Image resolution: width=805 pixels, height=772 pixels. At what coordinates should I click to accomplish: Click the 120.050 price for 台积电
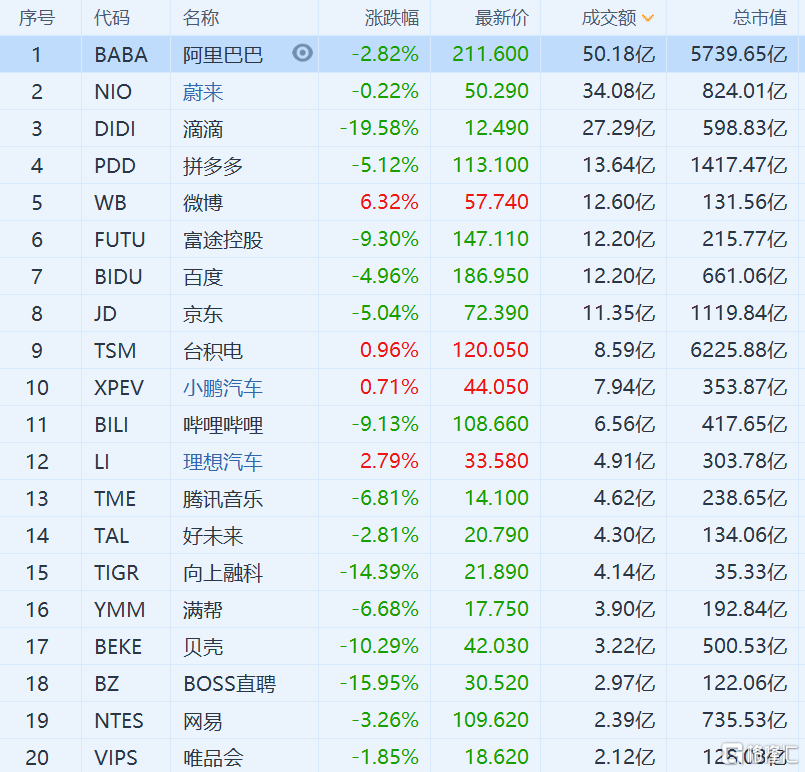[490, 350]
